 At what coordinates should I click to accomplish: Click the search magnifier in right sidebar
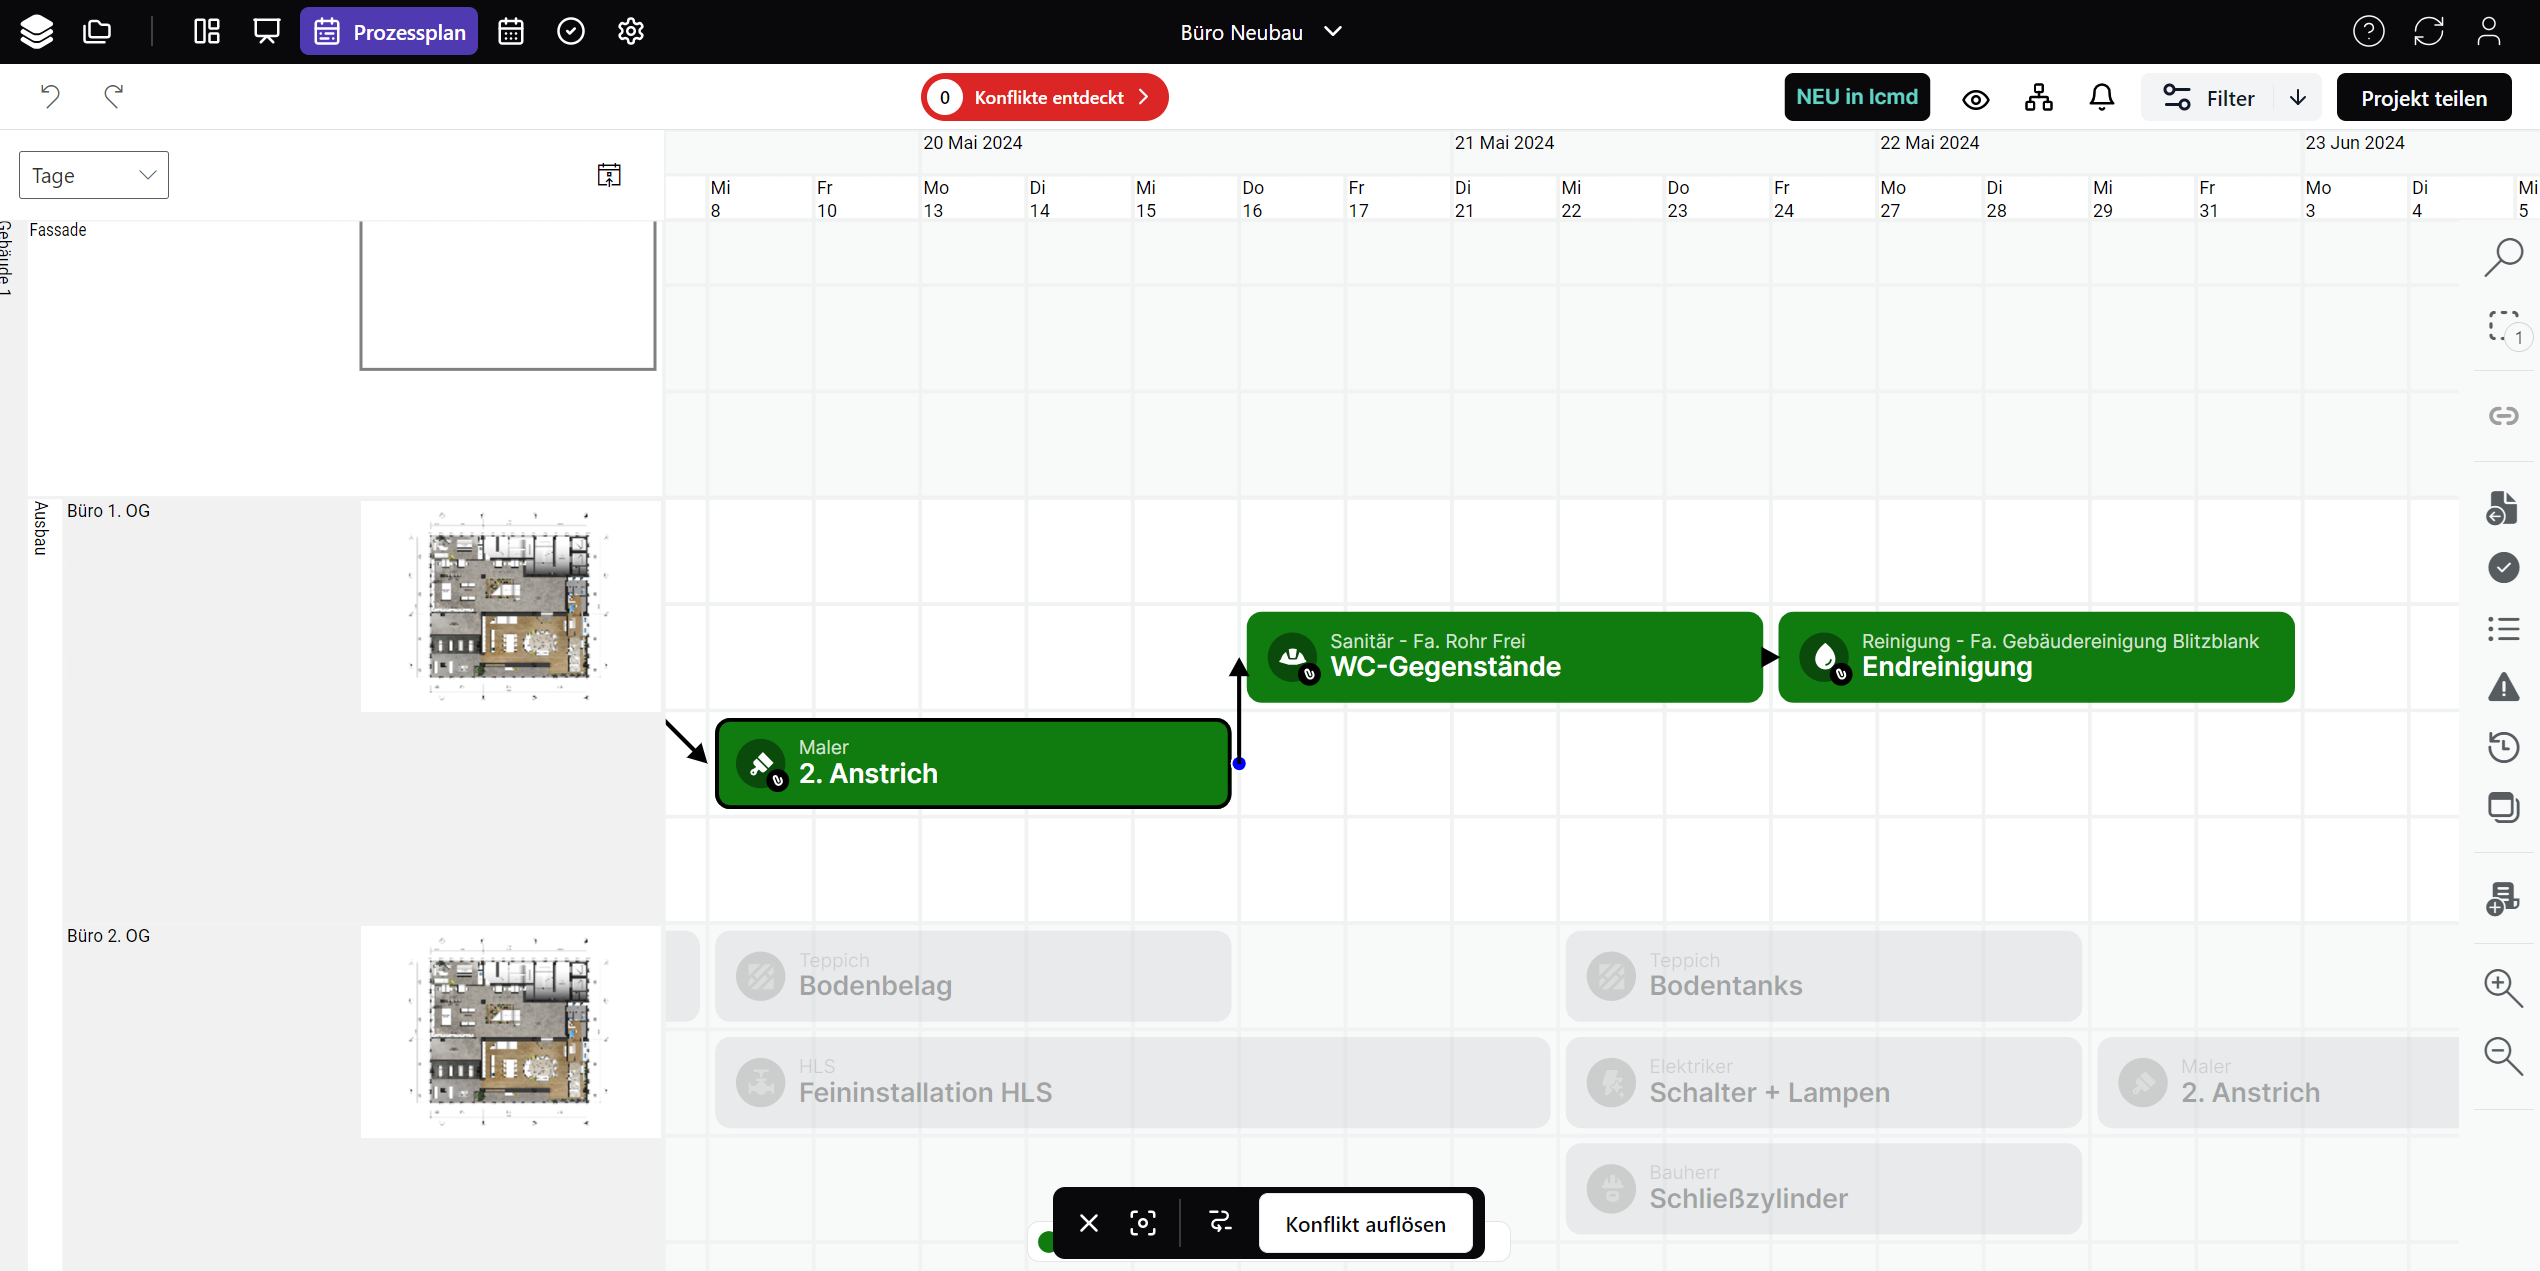(2503, 256)
